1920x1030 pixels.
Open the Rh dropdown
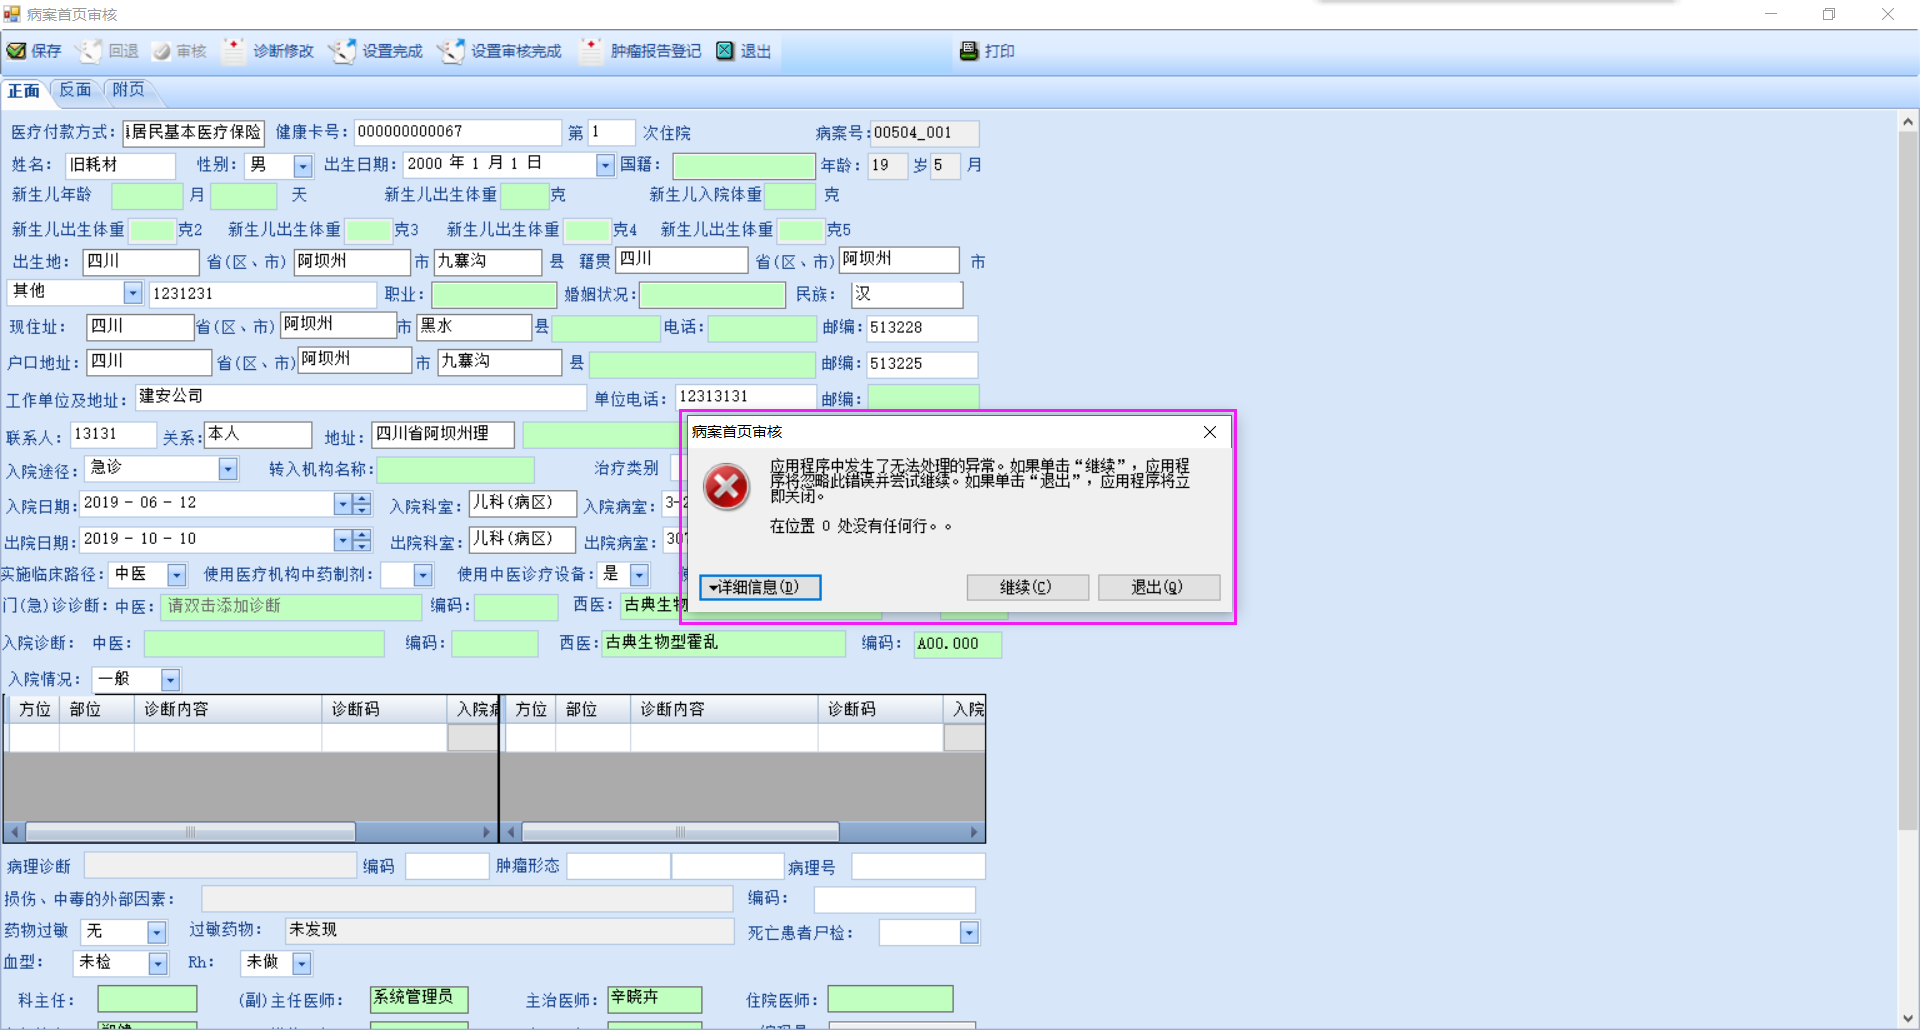click(x=302, y=963)
